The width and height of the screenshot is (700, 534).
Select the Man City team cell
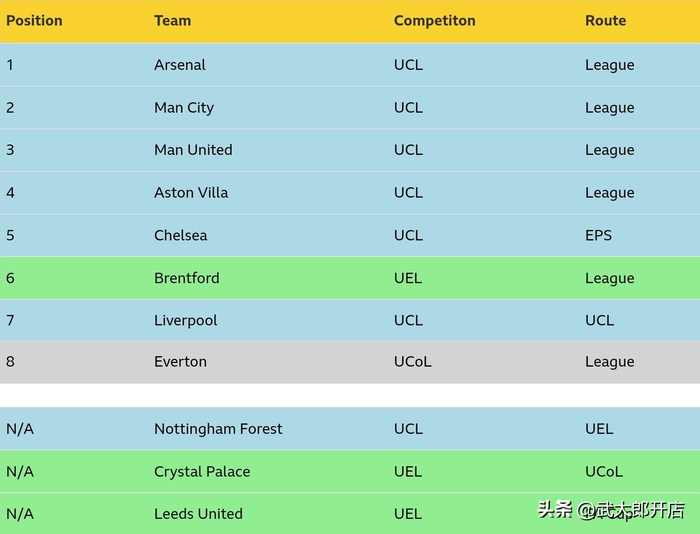coord(184,108)
